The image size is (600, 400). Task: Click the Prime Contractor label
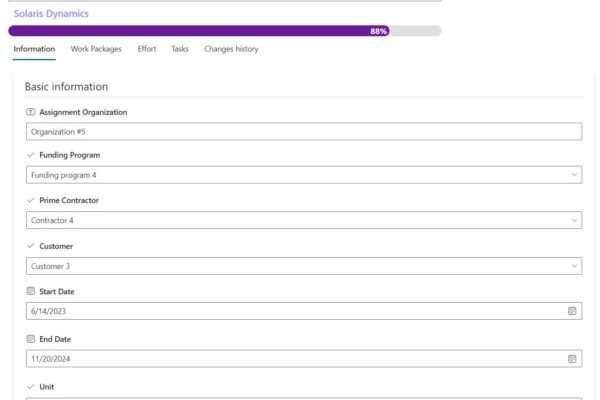tap(69, 200)
